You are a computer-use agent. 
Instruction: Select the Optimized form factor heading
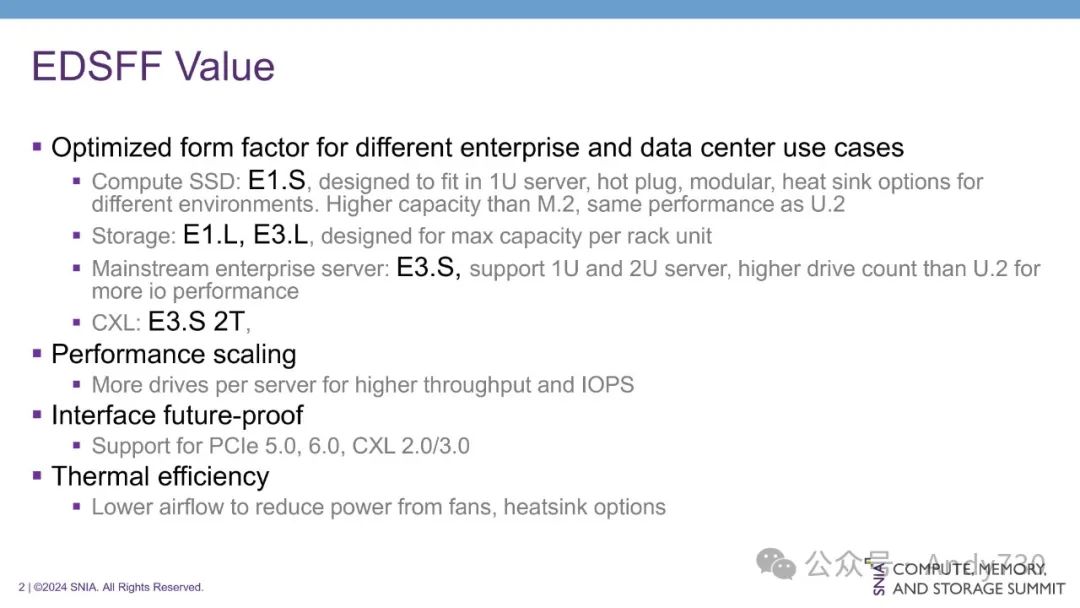pos(477,148)
